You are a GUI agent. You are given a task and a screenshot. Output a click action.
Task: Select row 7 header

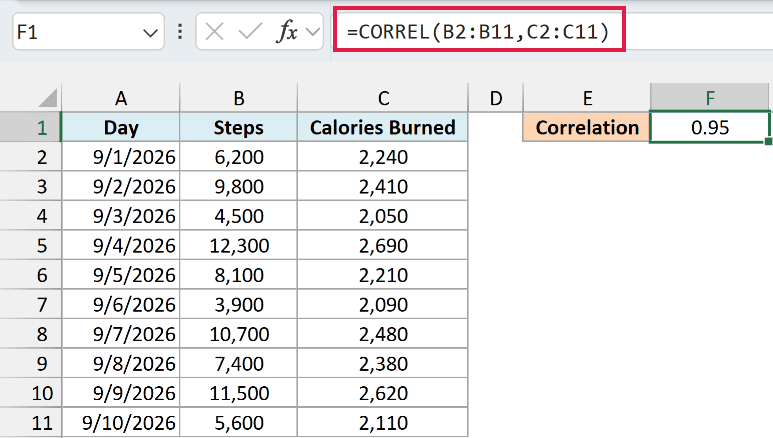point(31,304)
